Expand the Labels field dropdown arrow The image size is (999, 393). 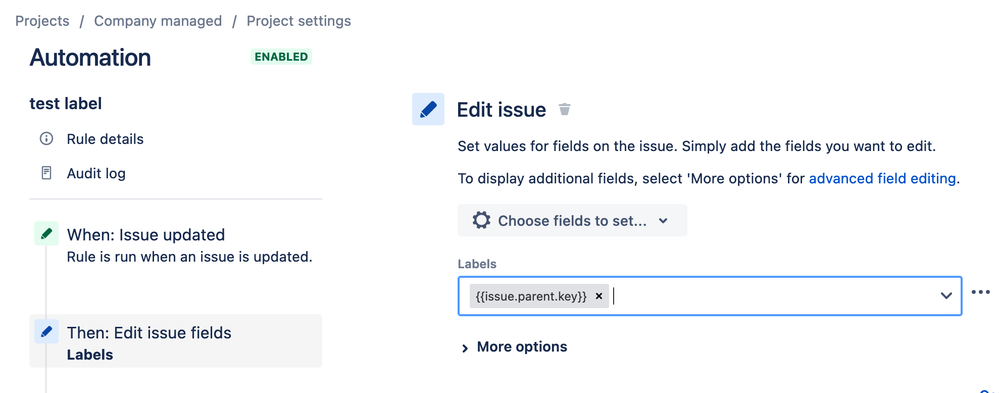[x=946, y=296]
